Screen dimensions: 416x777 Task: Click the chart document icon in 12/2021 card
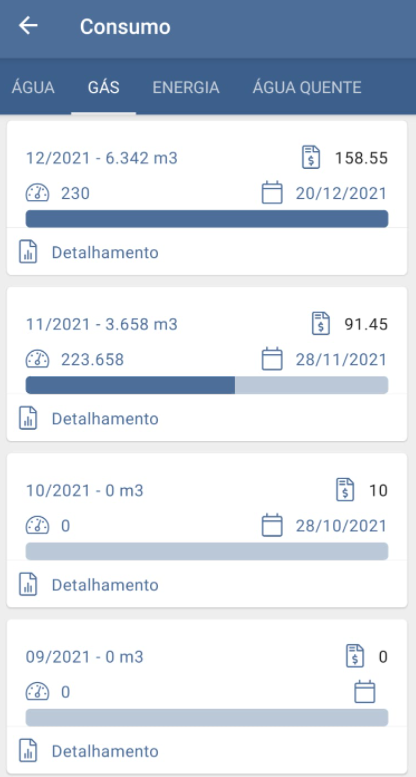[x=28, y=252]
